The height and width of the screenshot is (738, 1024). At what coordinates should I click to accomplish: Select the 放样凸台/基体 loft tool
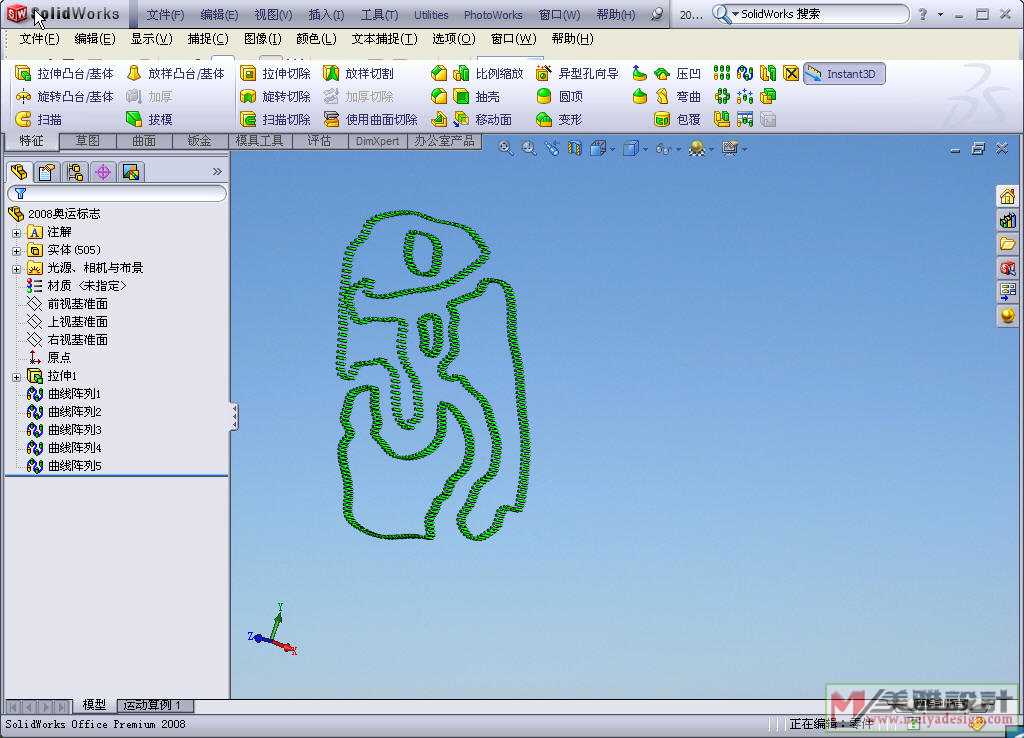click(176, 74)
